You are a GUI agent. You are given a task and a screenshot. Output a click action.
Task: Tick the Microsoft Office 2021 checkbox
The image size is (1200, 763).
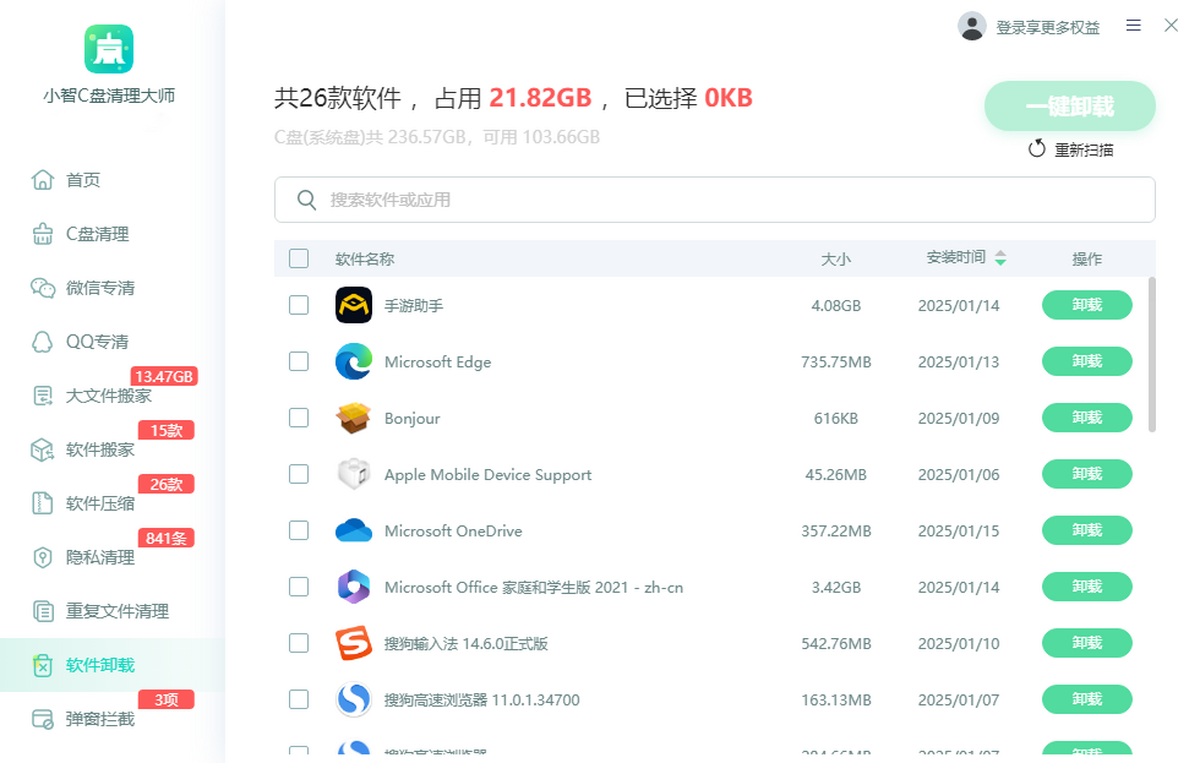point(299,587)
